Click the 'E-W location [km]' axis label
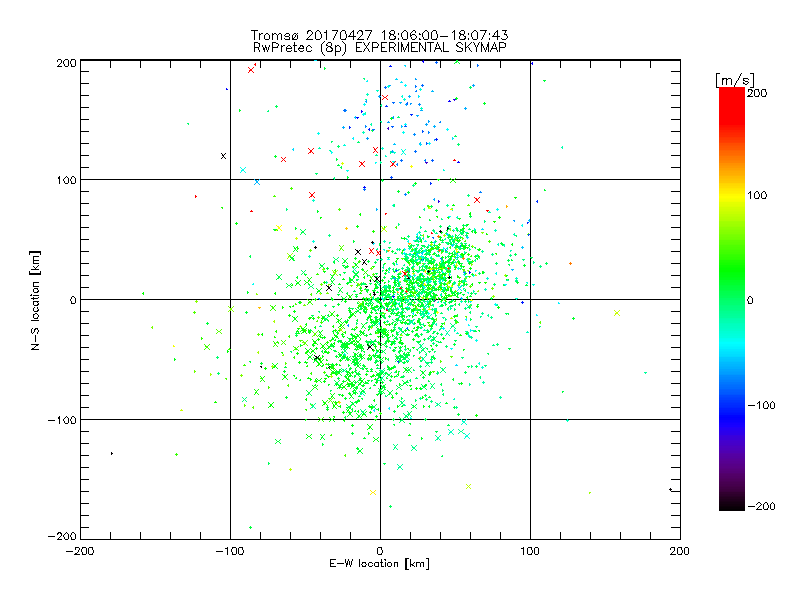 pos(380,564)
